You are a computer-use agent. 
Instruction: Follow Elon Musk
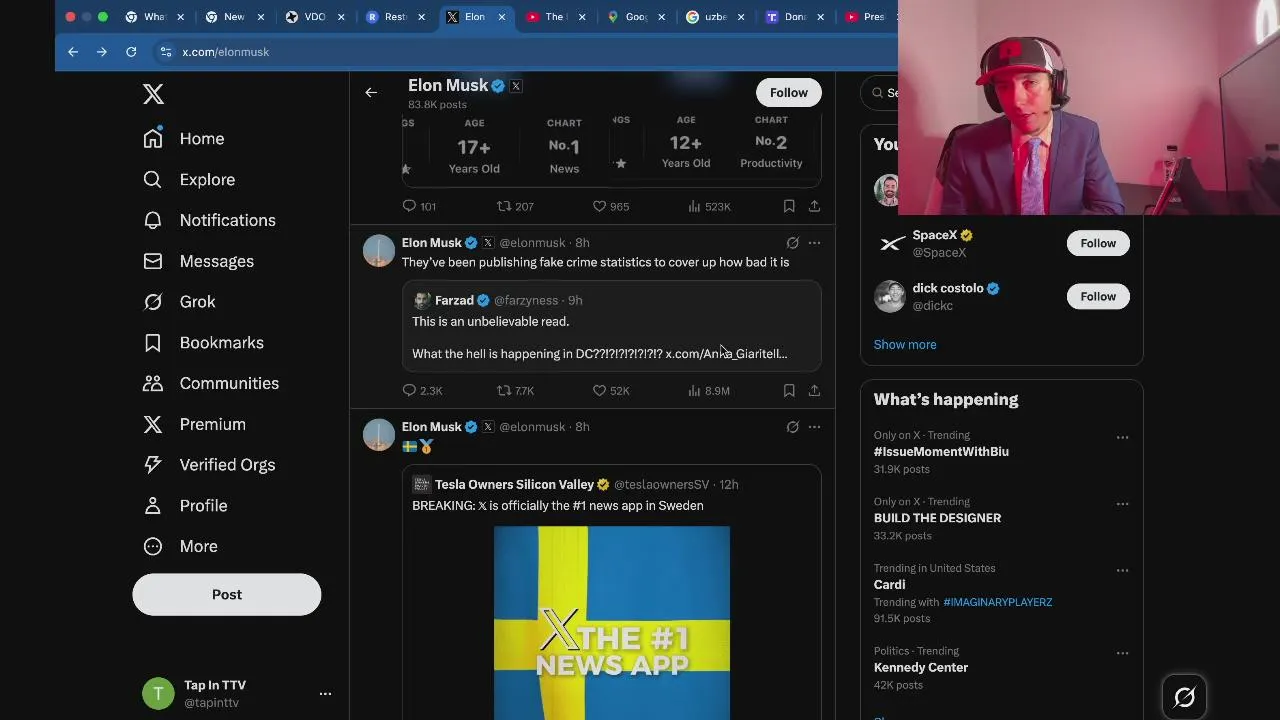tap(789, 92)
